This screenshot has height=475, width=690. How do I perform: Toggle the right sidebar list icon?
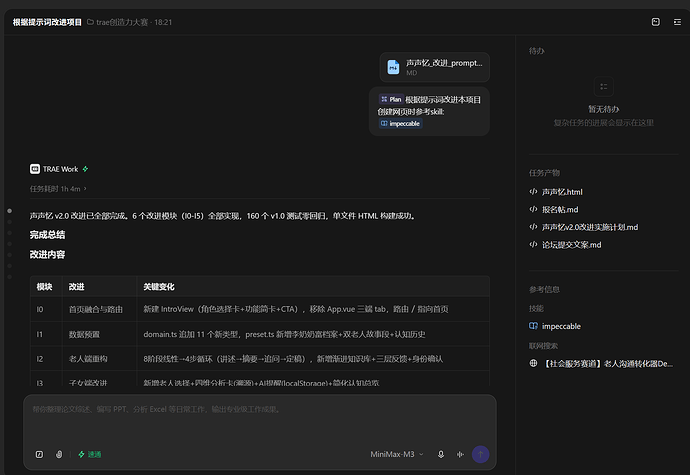[x=677, y=22]
